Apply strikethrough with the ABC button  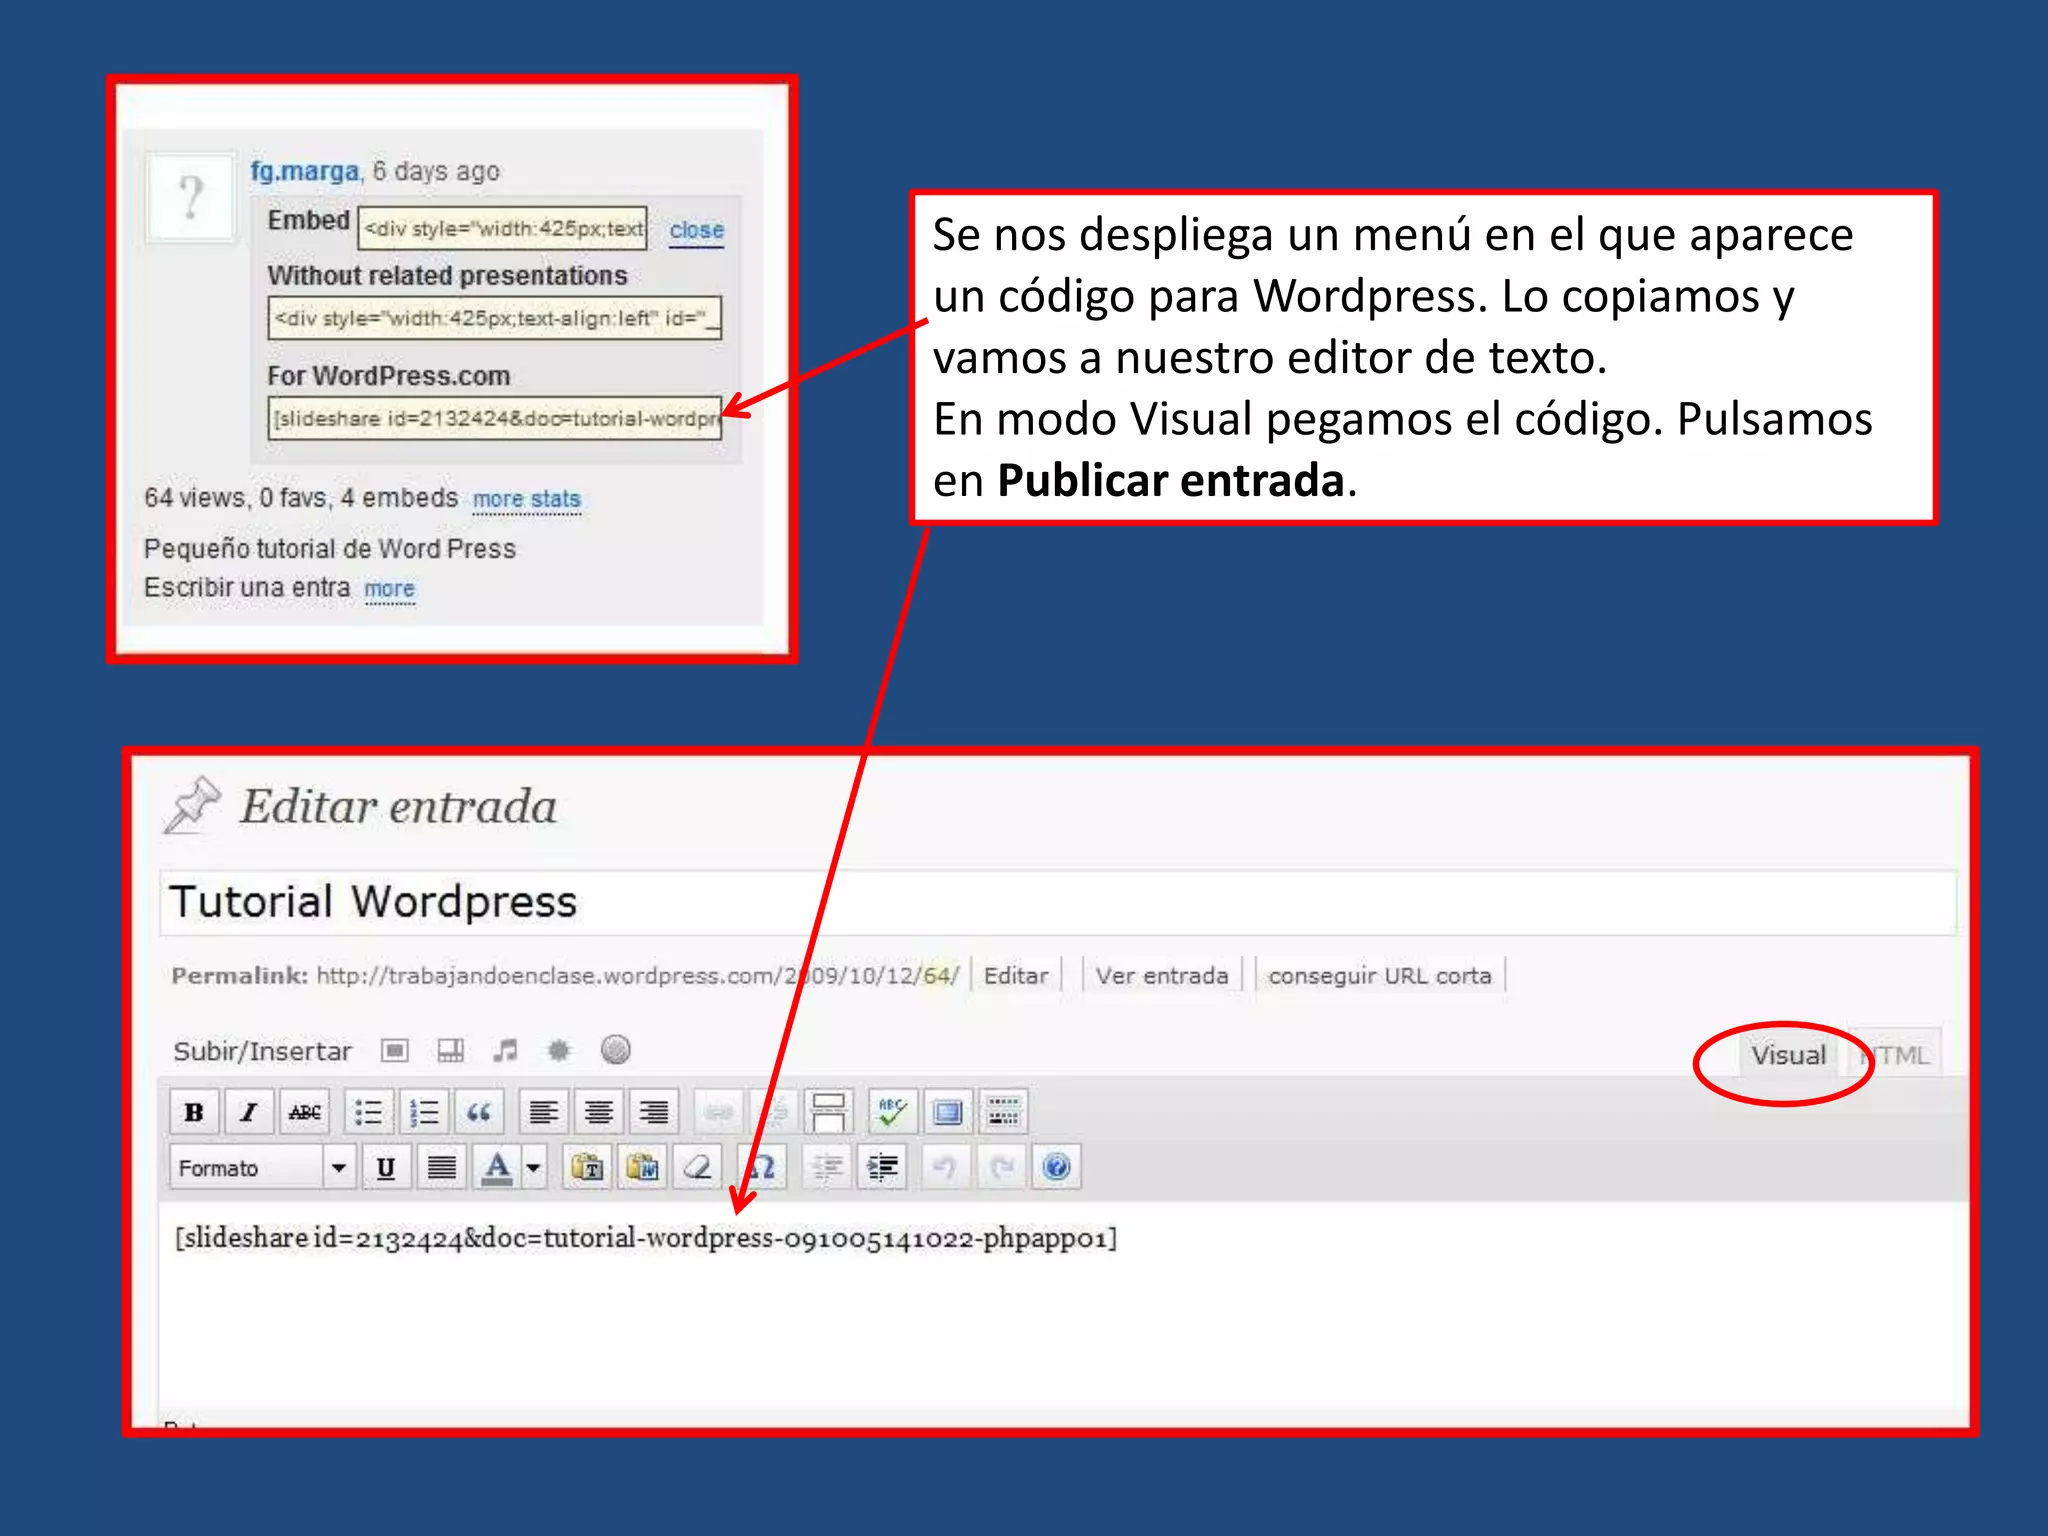coord(305,1112)
